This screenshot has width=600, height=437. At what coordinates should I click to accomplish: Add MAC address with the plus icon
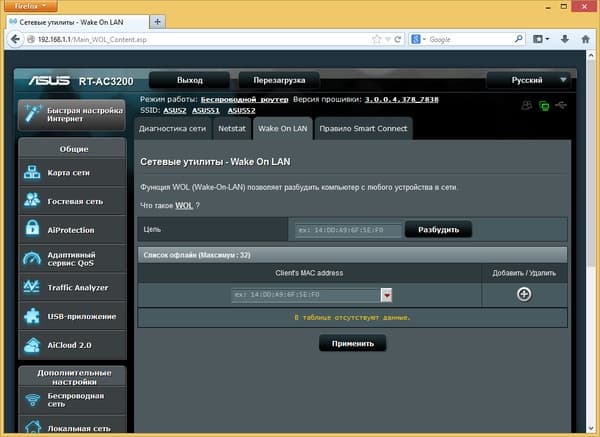(524, 294)
